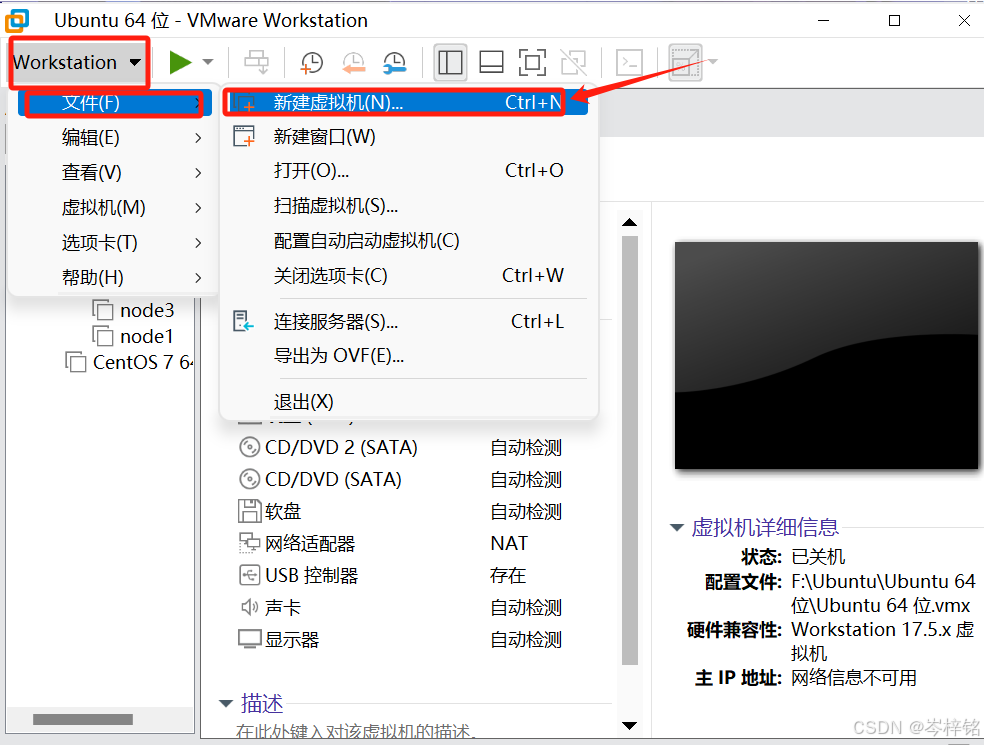Click the VM black screen preview thumbnail
This screenshot has width=984, height=745.
coord(826,355)
